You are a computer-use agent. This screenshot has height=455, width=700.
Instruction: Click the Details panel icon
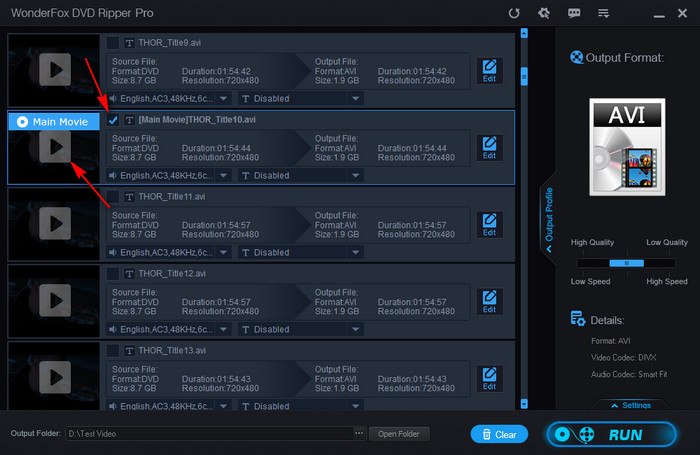coord(578,319)
